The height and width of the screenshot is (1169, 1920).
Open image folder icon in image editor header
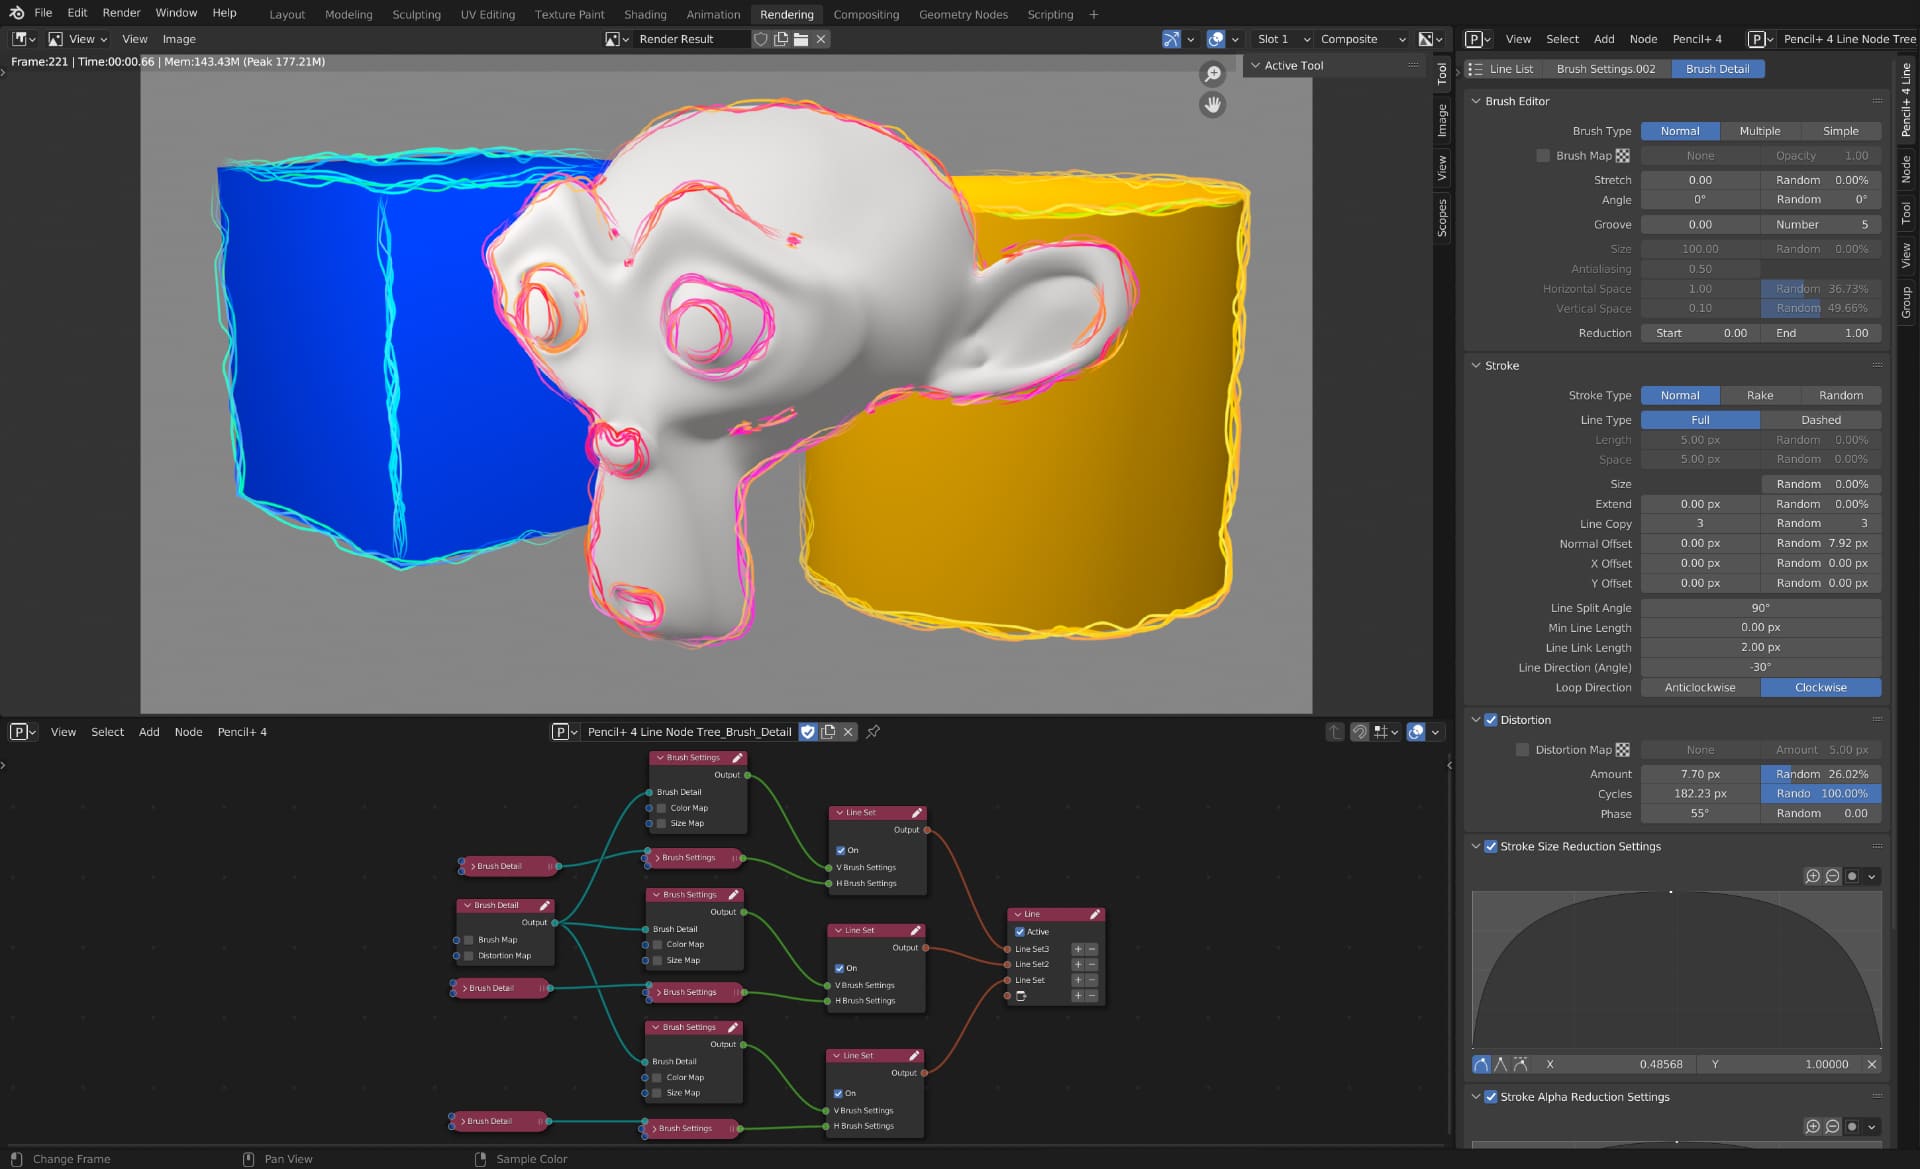click(801, 39)
